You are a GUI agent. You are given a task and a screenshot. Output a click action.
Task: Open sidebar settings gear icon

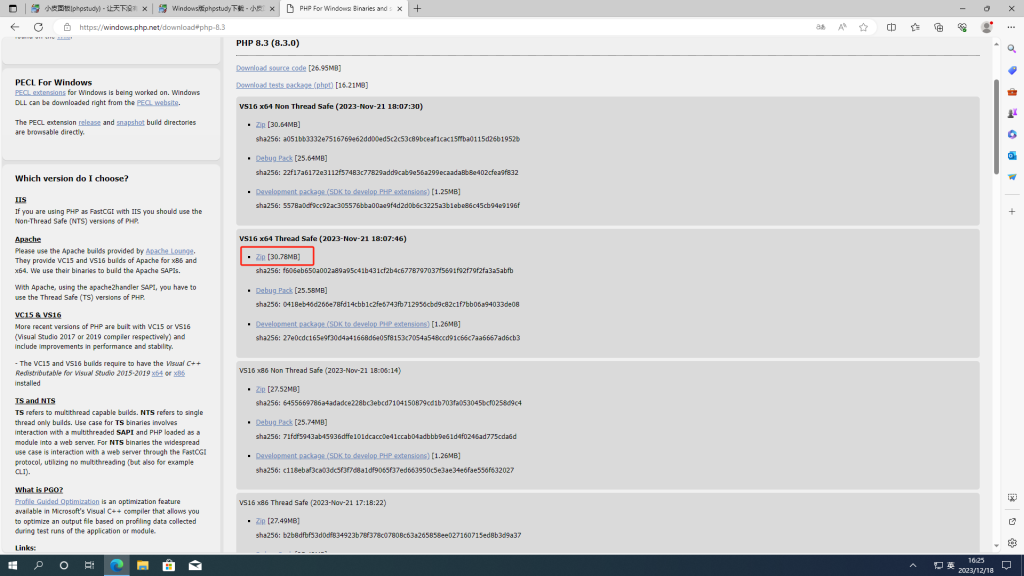pyautogui.click(x=1012, y=543)
